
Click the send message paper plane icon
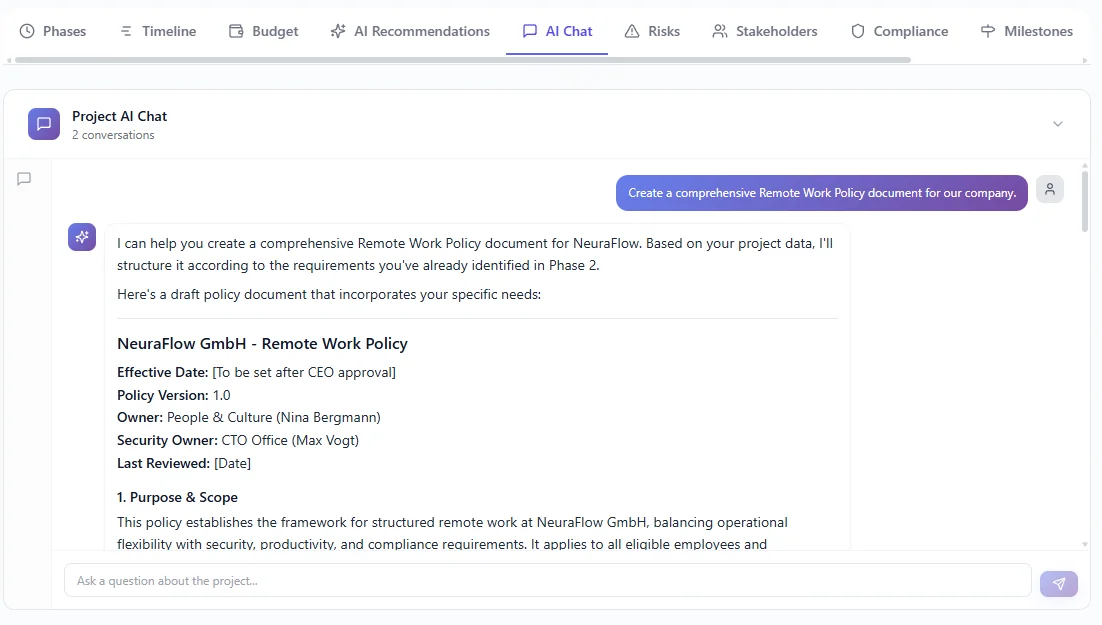(1058, 584)
